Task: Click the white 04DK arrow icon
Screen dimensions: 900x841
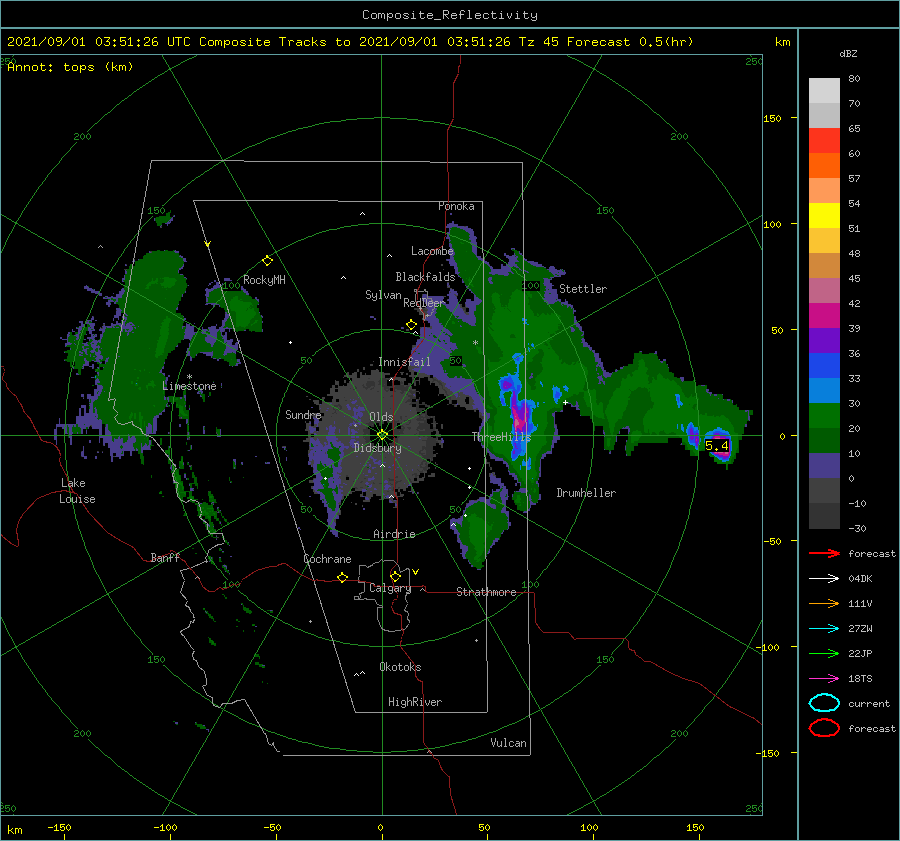Action: coord(824,579)
